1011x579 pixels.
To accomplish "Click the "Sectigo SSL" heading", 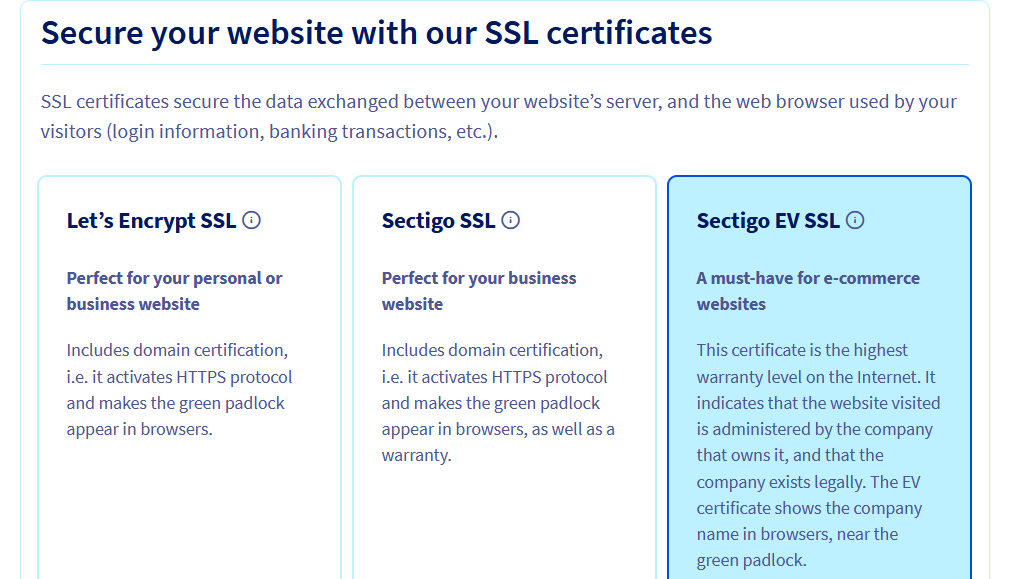I will (x=438, y=221).
